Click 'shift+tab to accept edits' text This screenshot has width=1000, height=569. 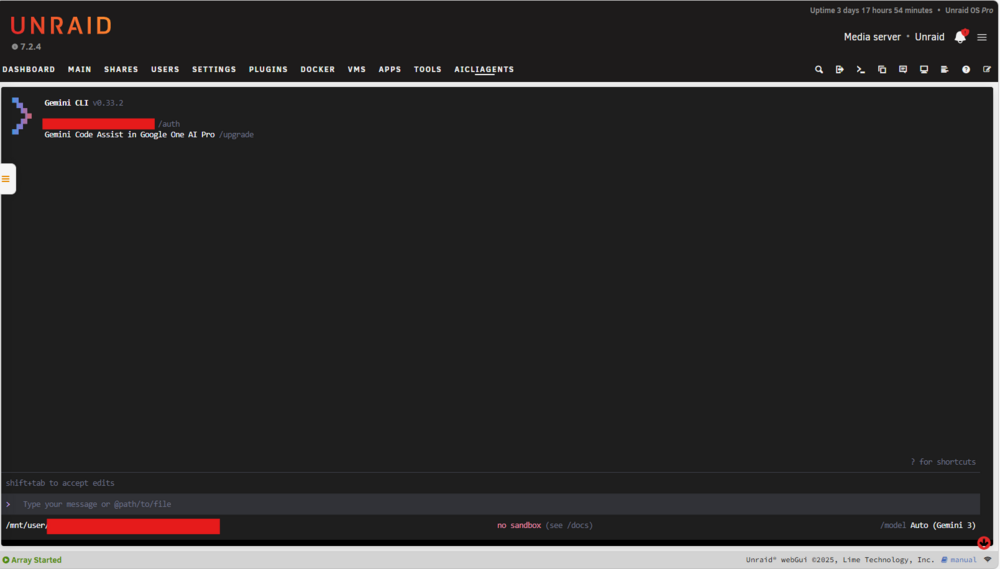click(60, 483)
